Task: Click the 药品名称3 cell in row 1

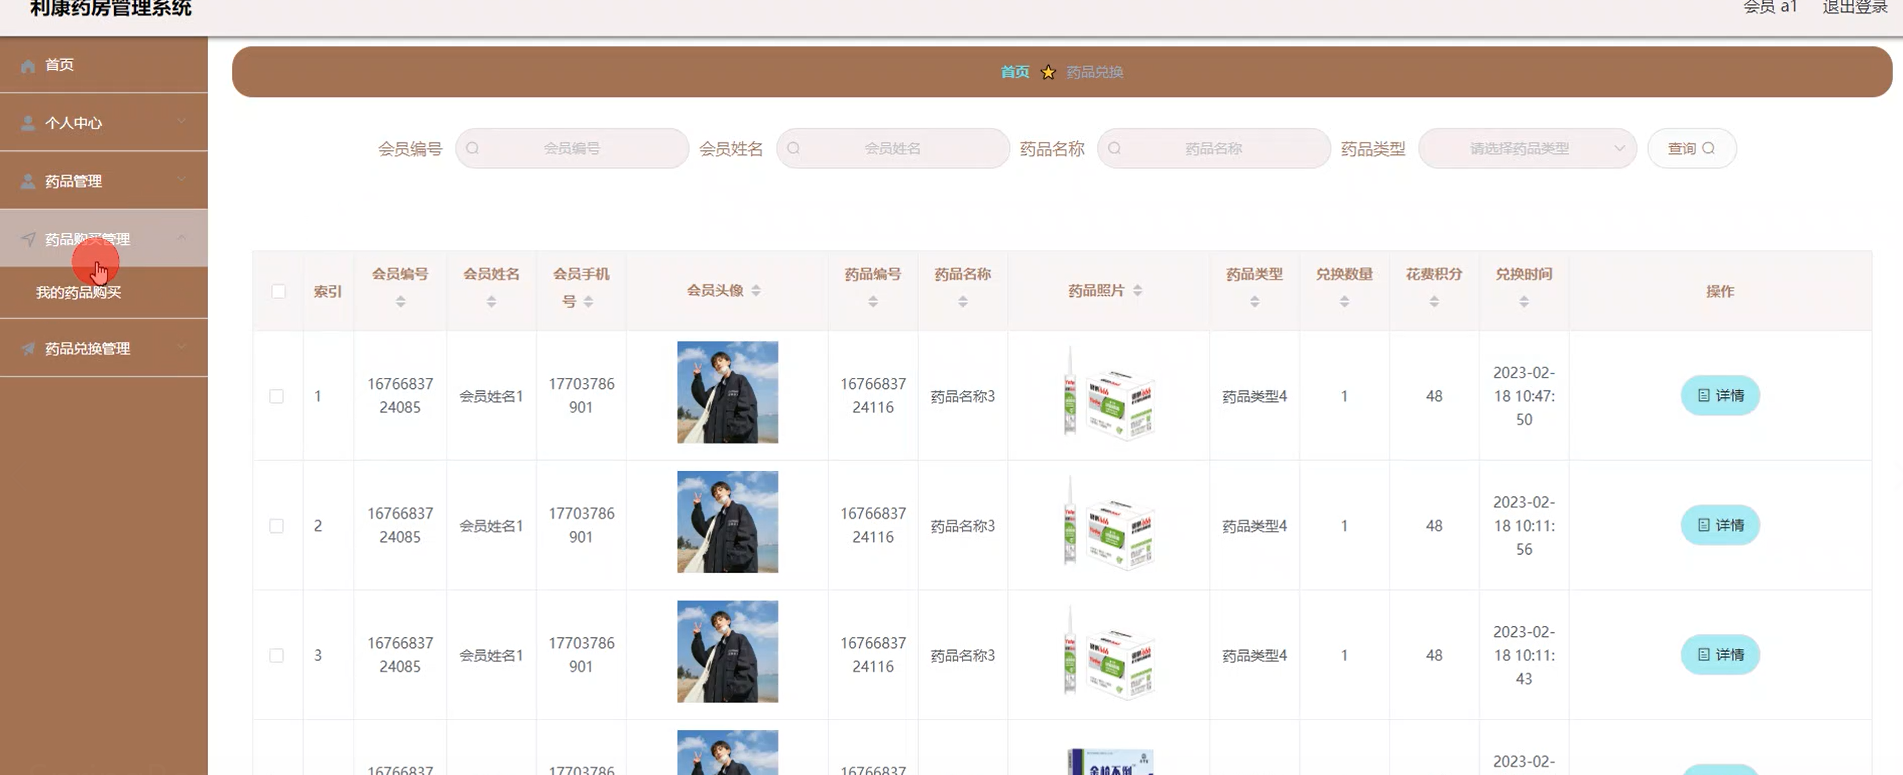Action: pos(963,396)
